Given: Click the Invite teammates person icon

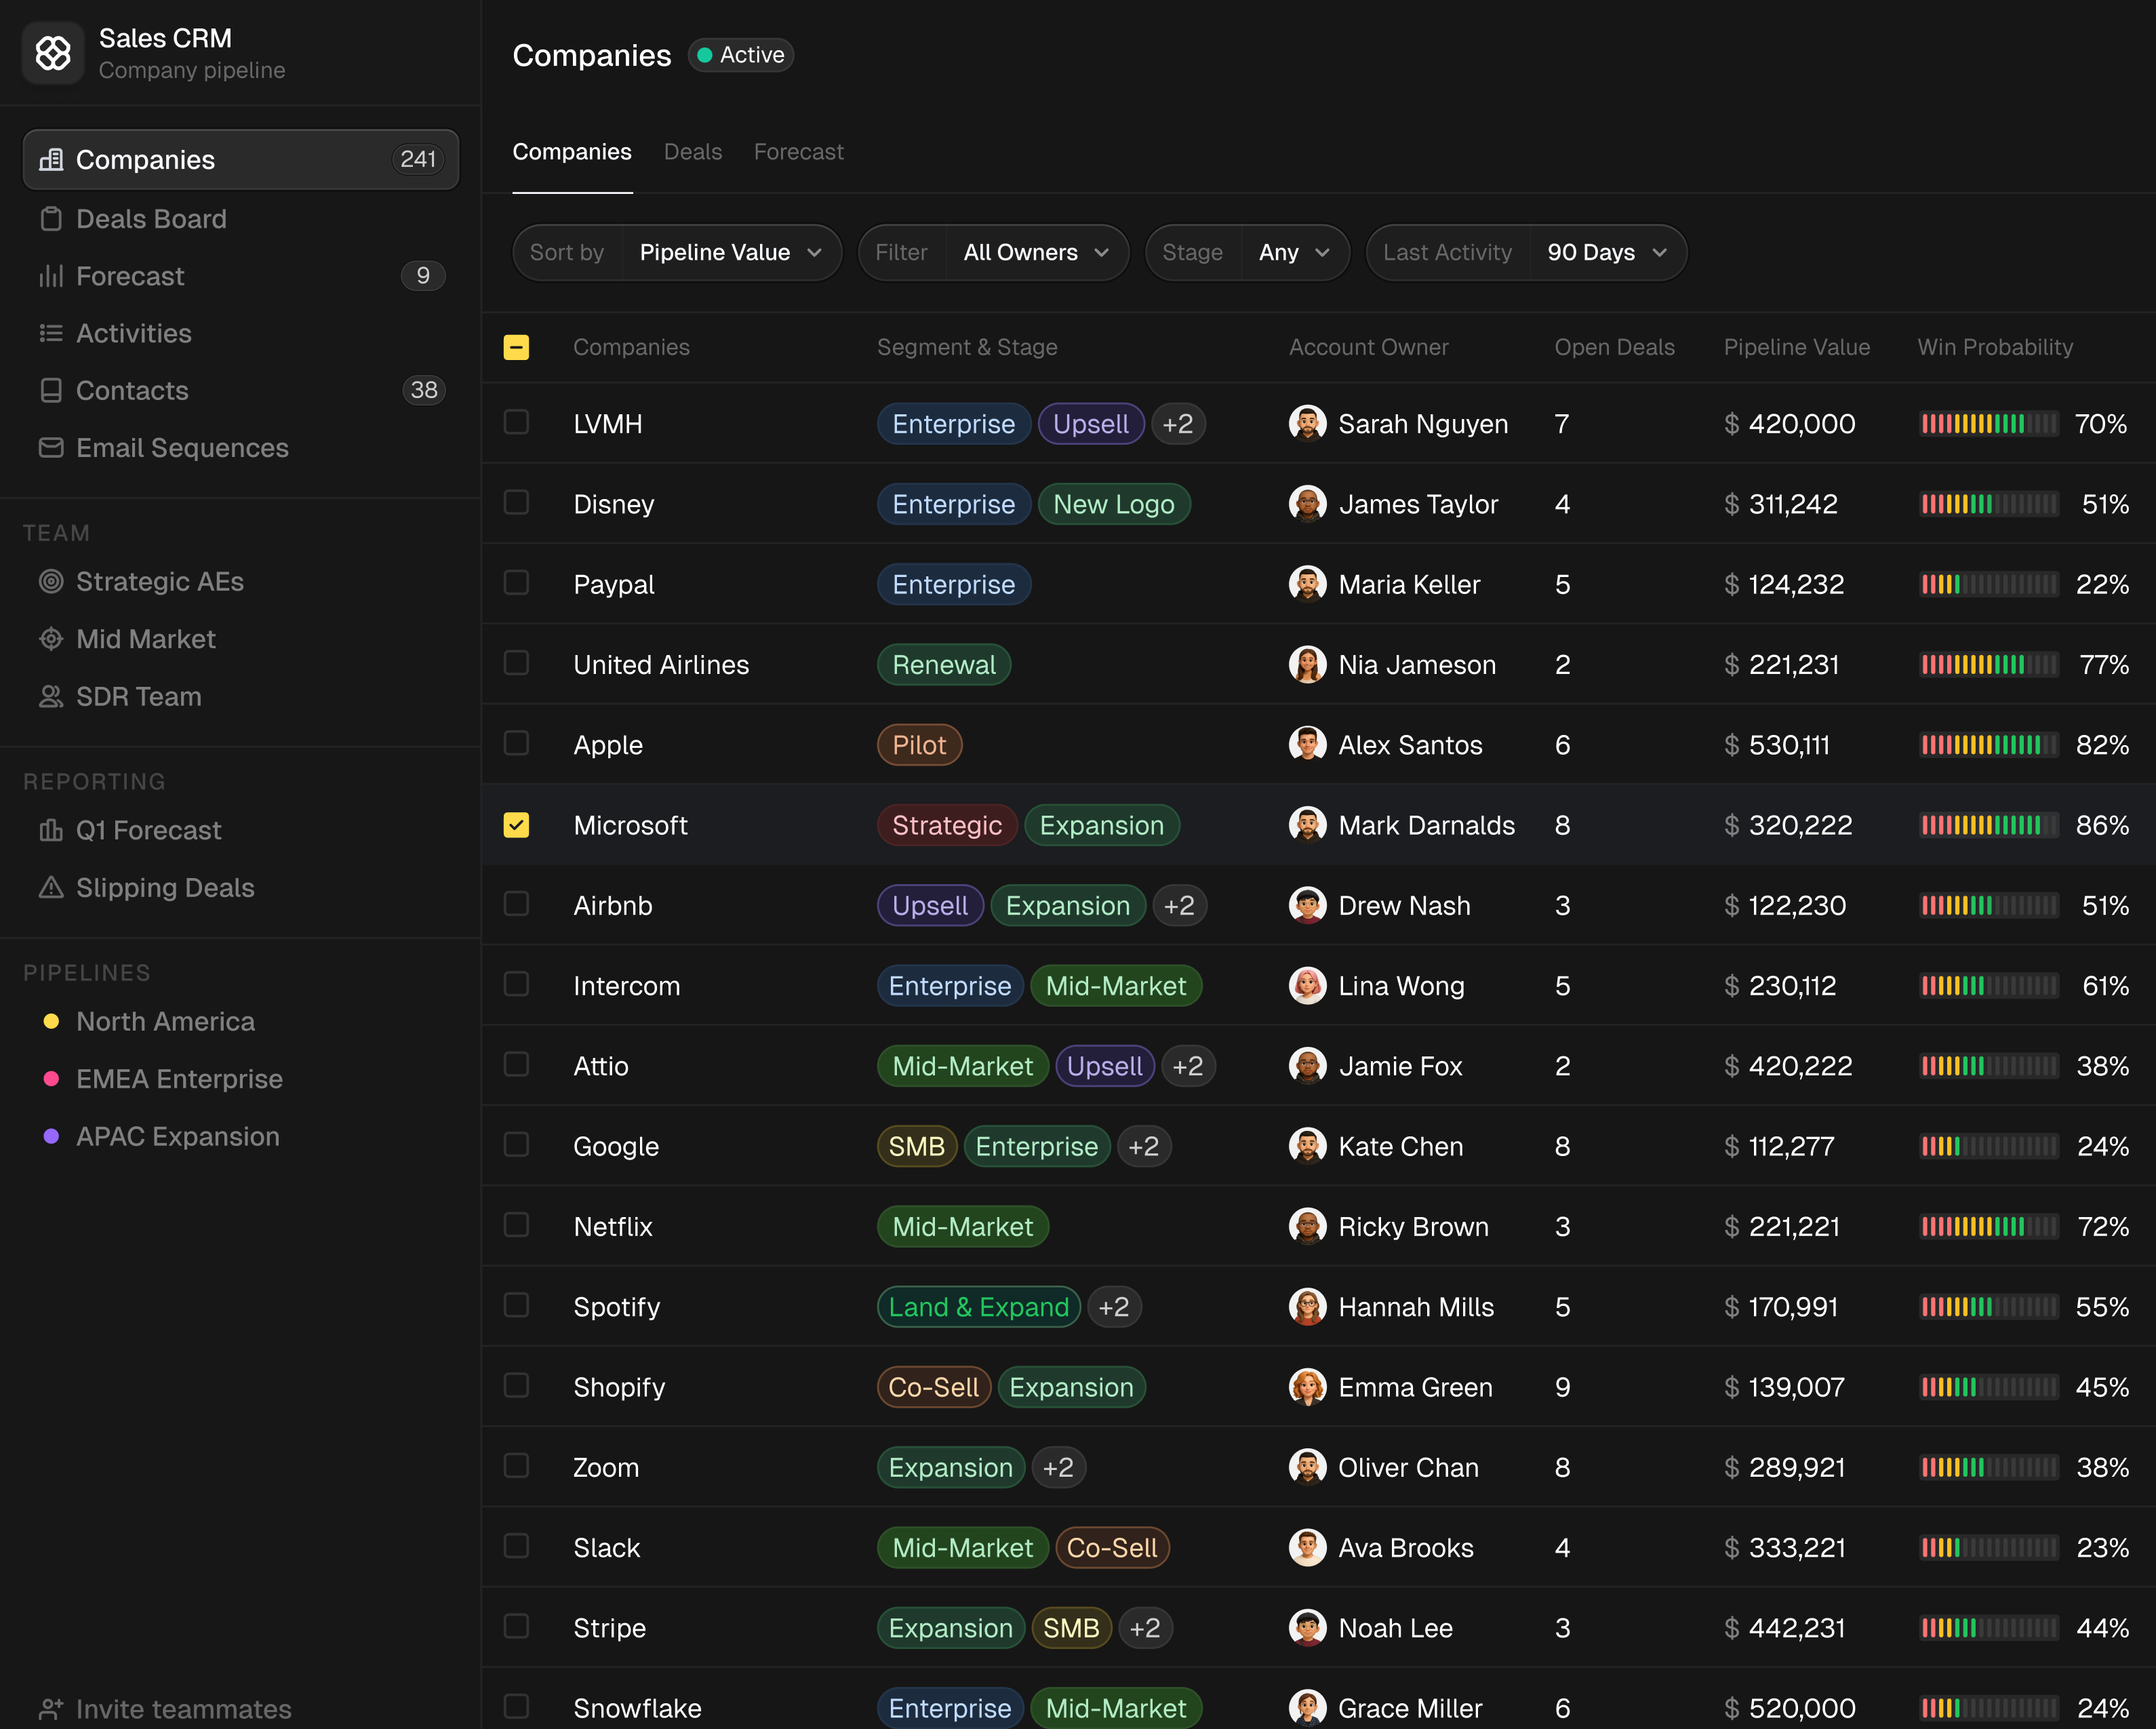Looking at the screenshot, I should [x=51, y=1708].
